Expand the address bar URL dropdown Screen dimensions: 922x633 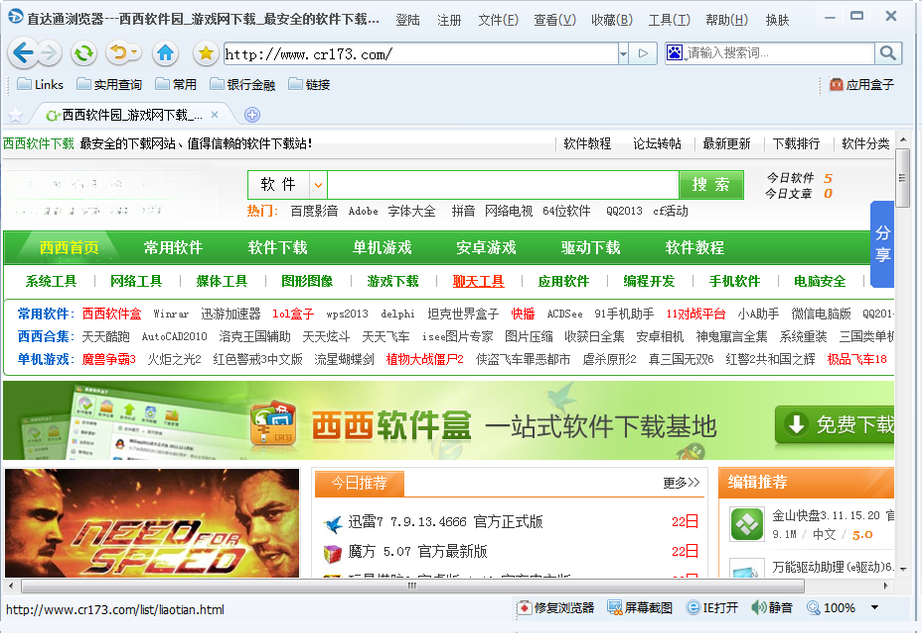(x=623, y=53)
